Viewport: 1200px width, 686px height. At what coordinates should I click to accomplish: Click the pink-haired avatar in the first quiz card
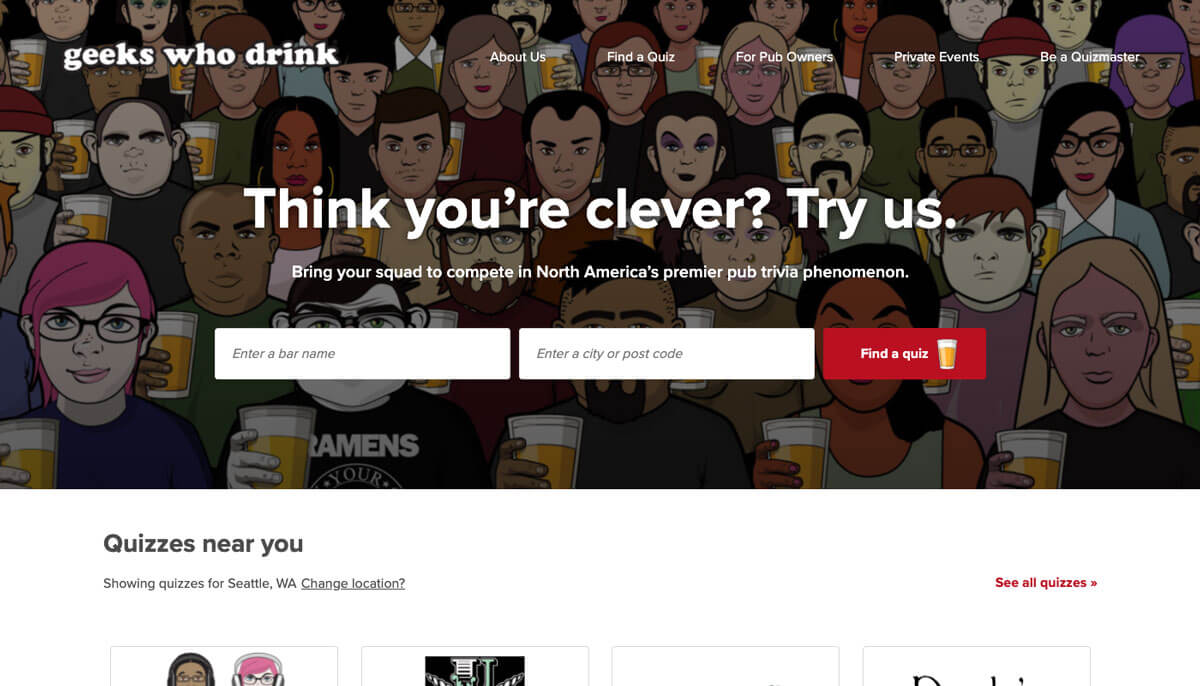coord(257,670)
